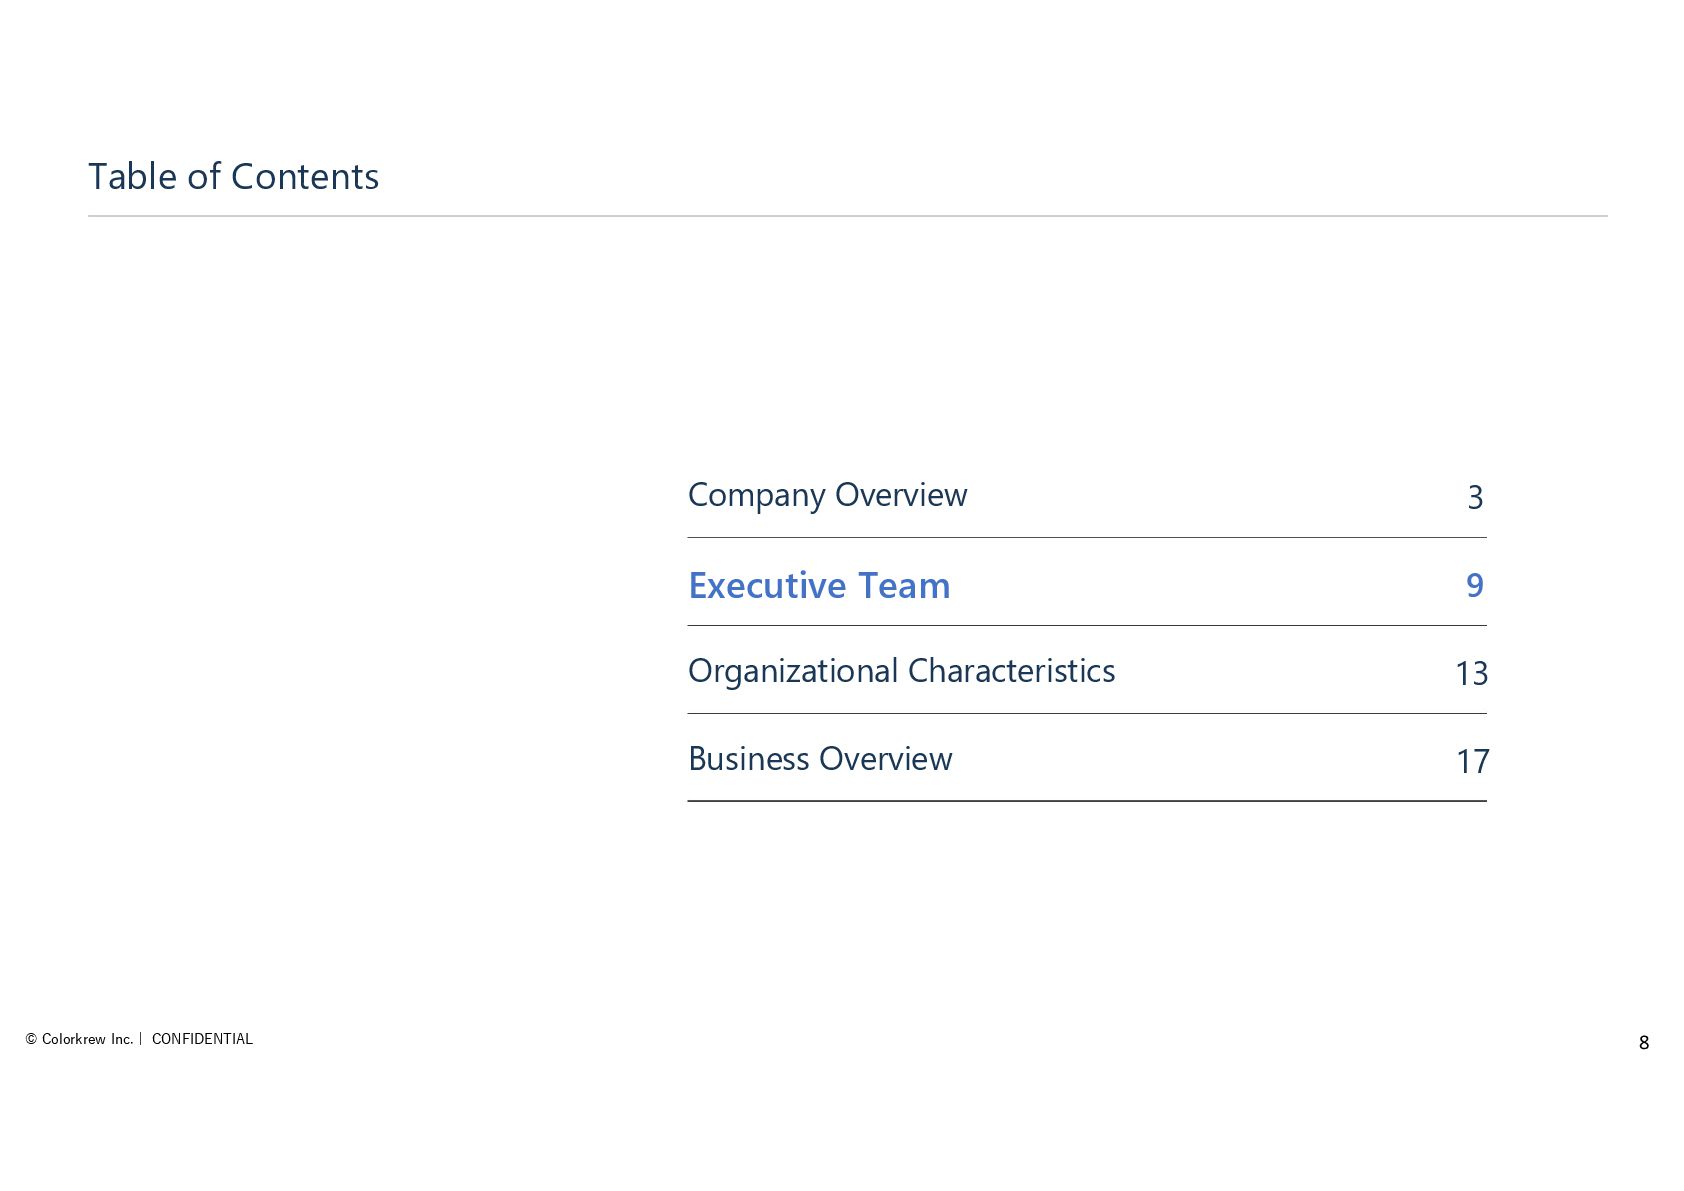Click the word "Table" in the heading
This screenshot has height=1191, width=1684.
tap(132, 177)
